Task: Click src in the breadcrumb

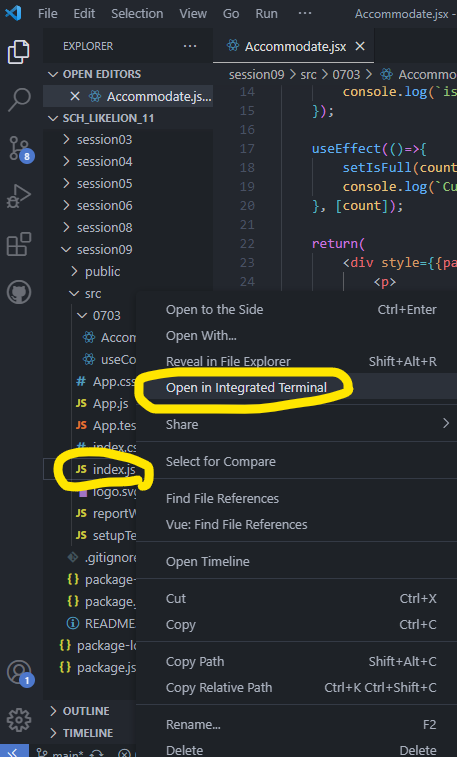Action: (308, 74)
